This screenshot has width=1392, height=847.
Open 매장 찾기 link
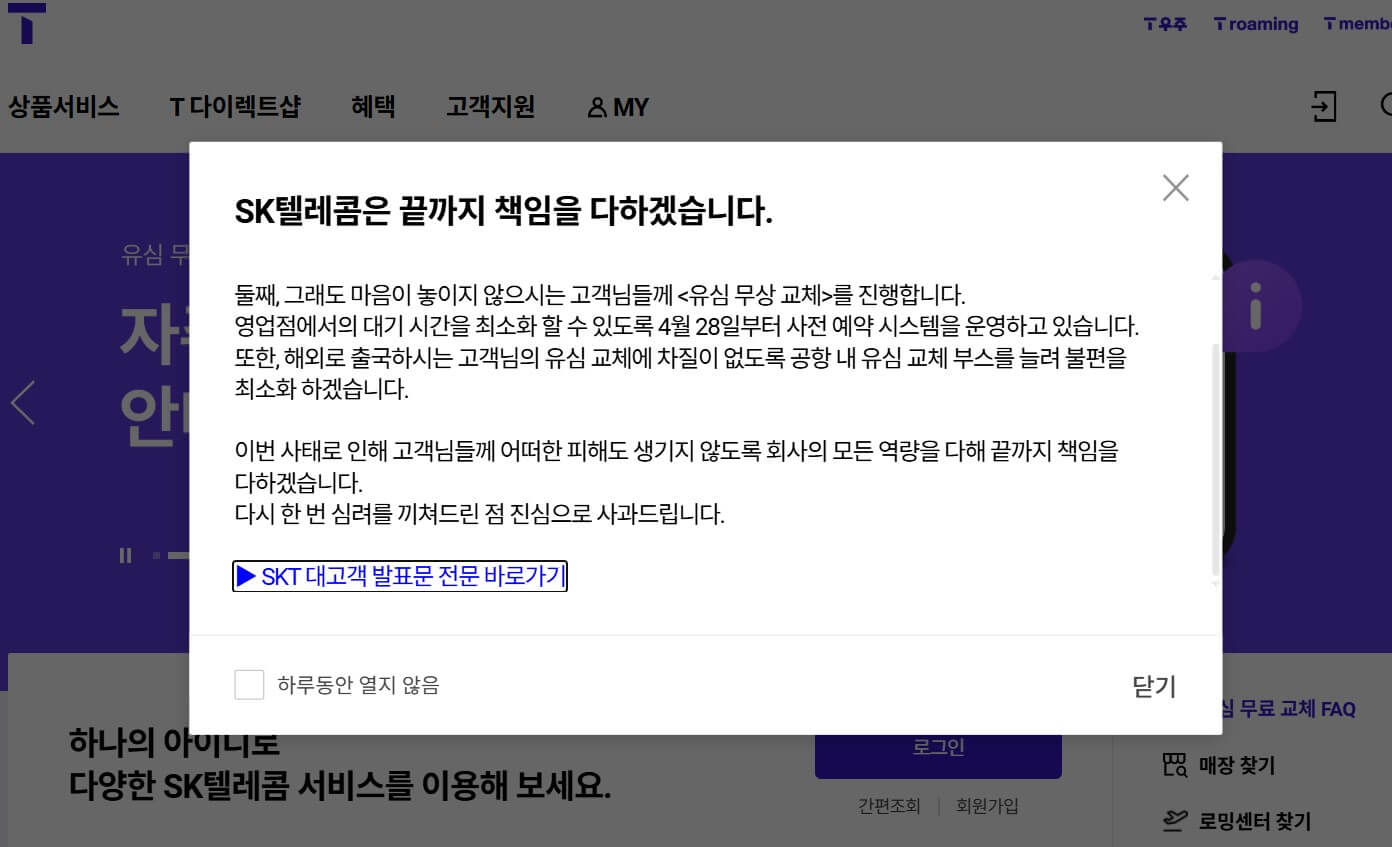1237,766
